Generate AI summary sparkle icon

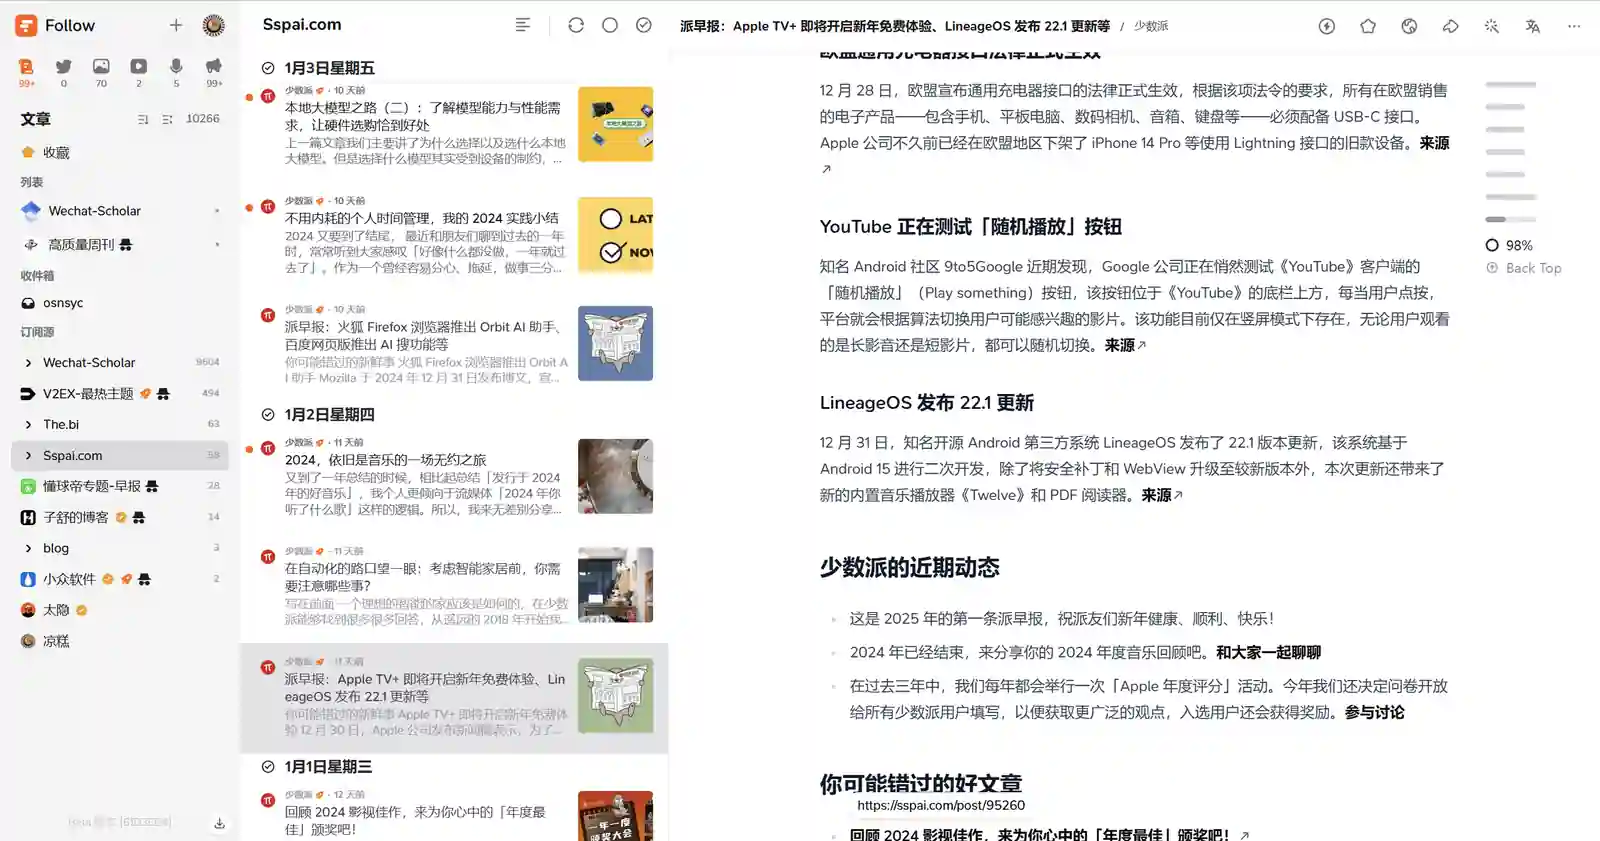click(x=1491, y=26)
